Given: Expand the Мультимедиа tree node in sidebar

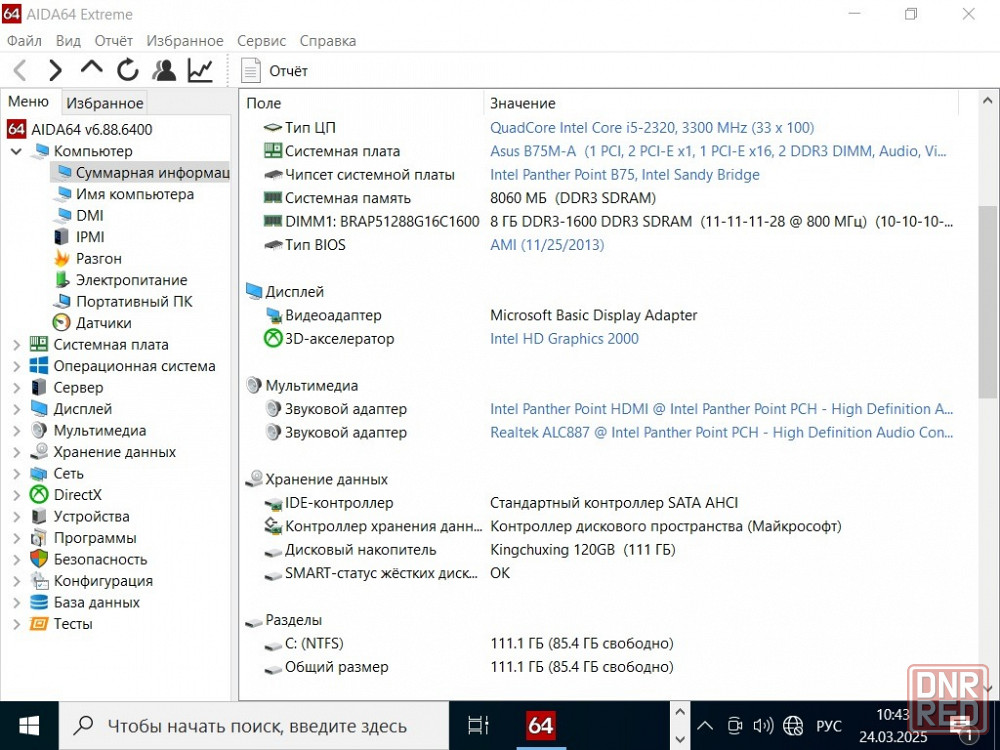Looking at the screenshot, I should [17, 431].
